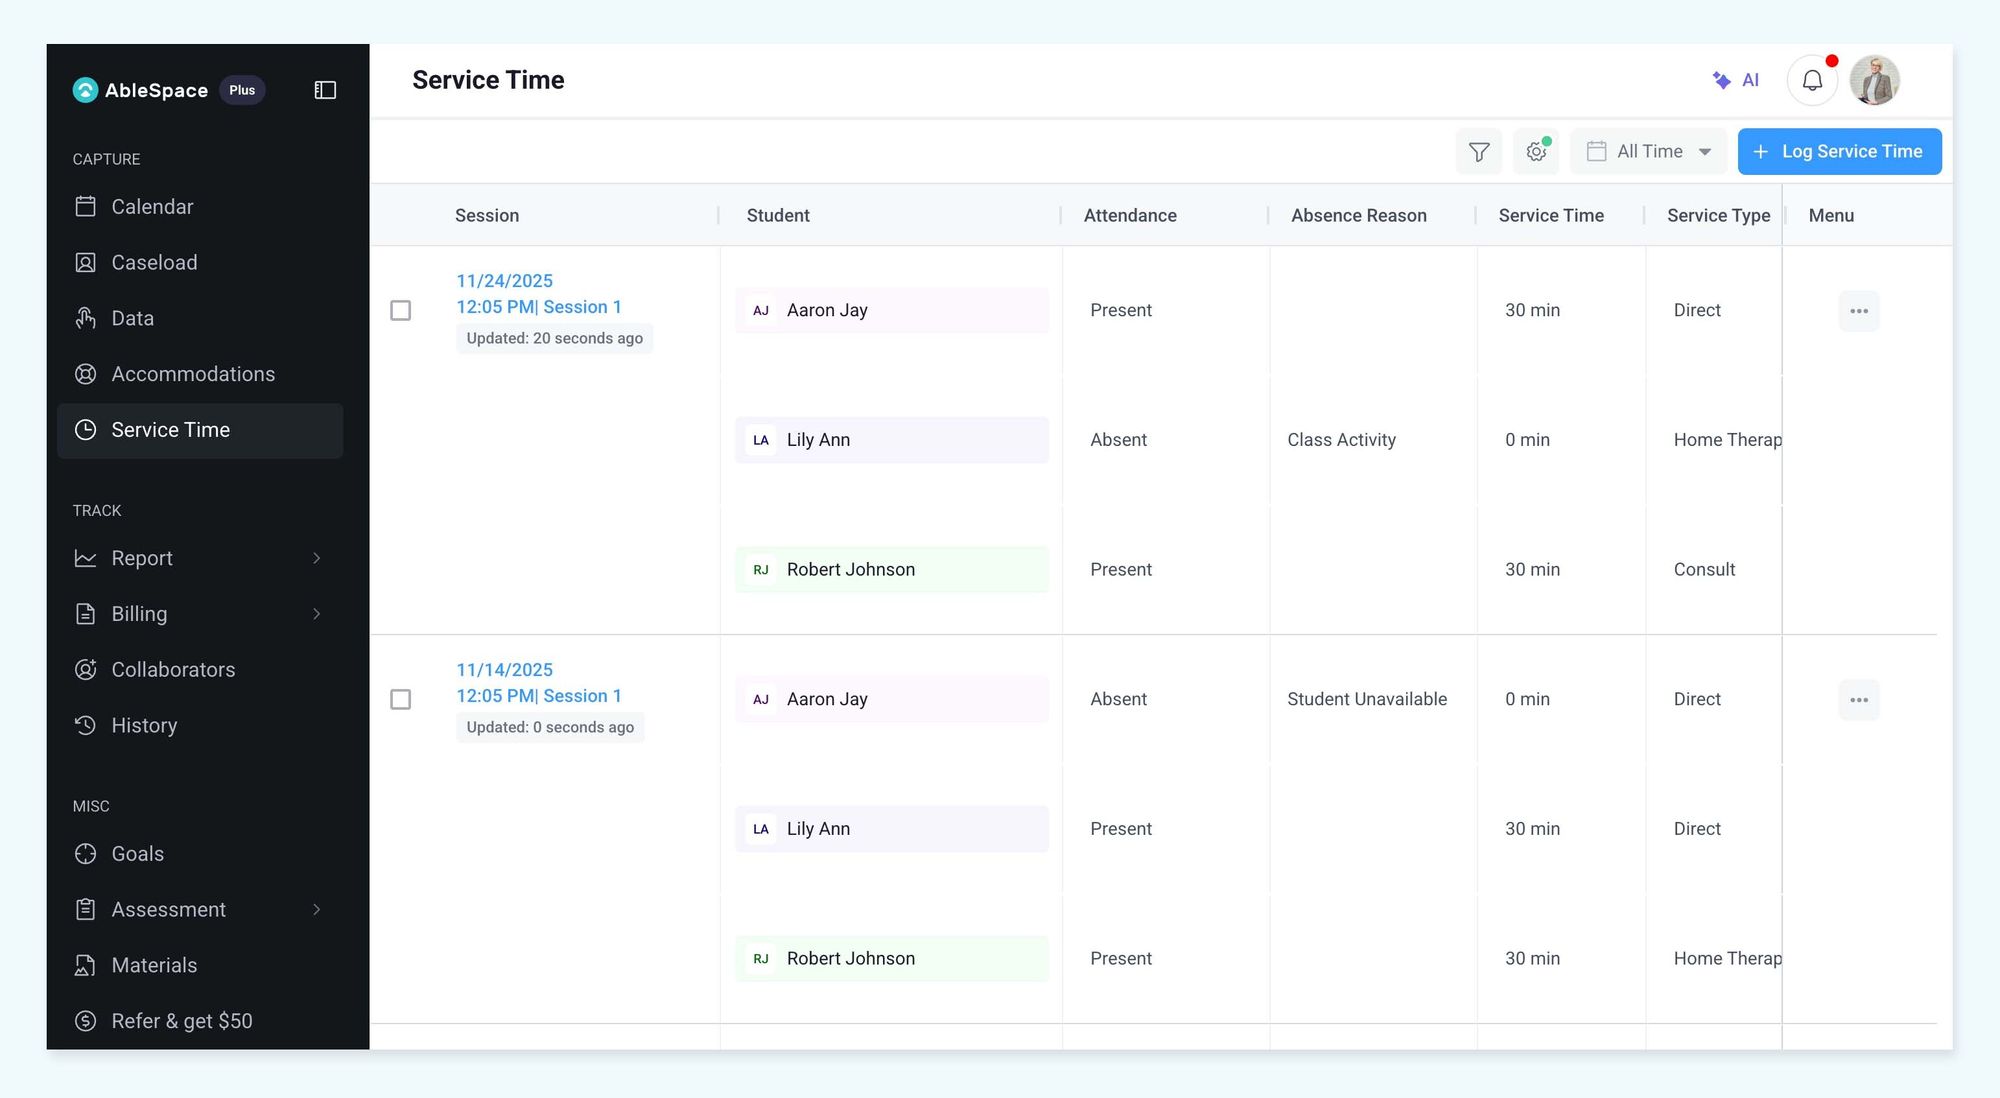2000x1098 pixels.
Task: Open the user profile avatar
Action: (1874, 81)
